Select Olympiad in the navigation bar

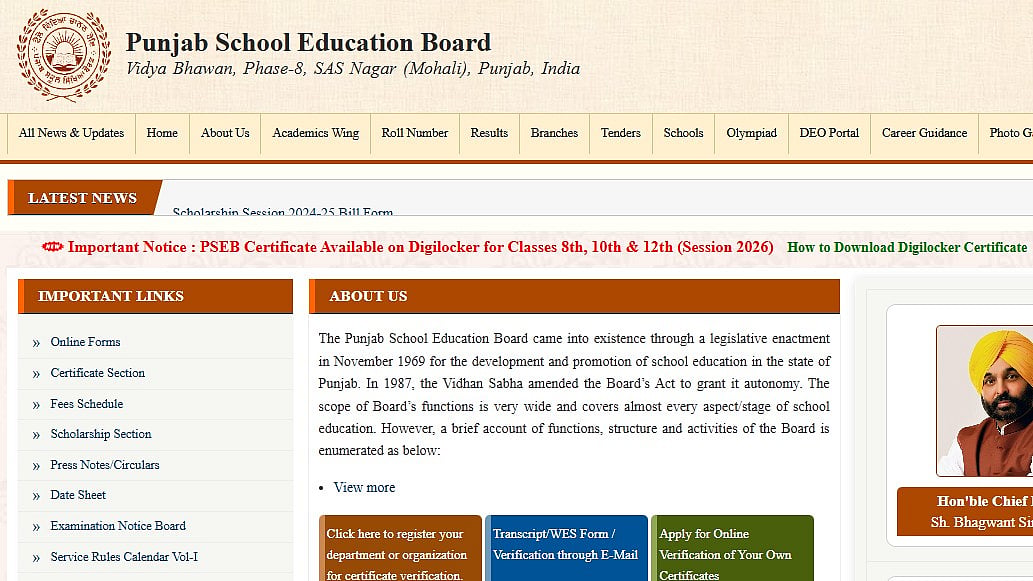point(751,133)
